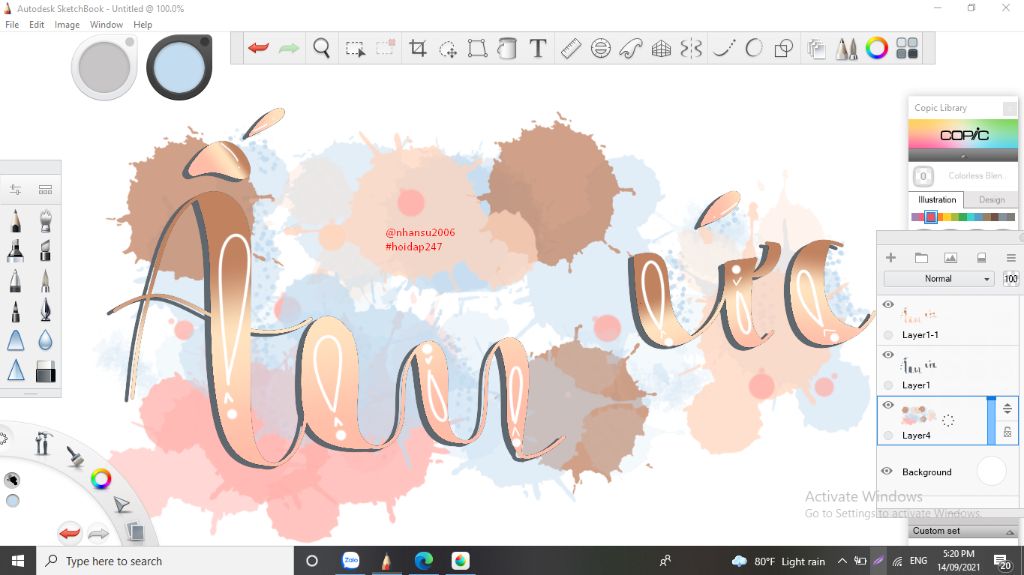Open the Color Editor wheel in top toolbar
Viewport: 1024px width, 575px height.
click(x=876, y=48)
